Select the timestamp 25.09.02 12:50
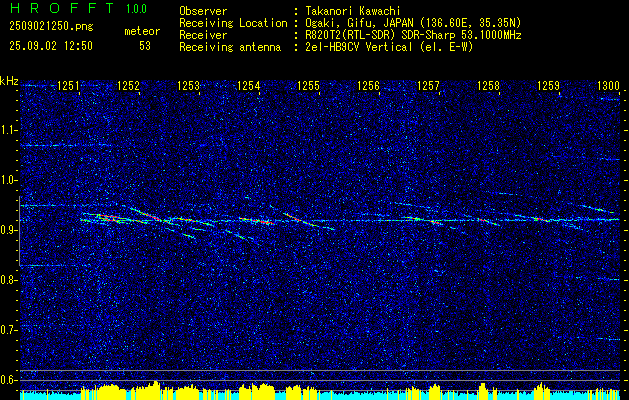This screenshot has width=629, height=400. click(x=51, y=46)
